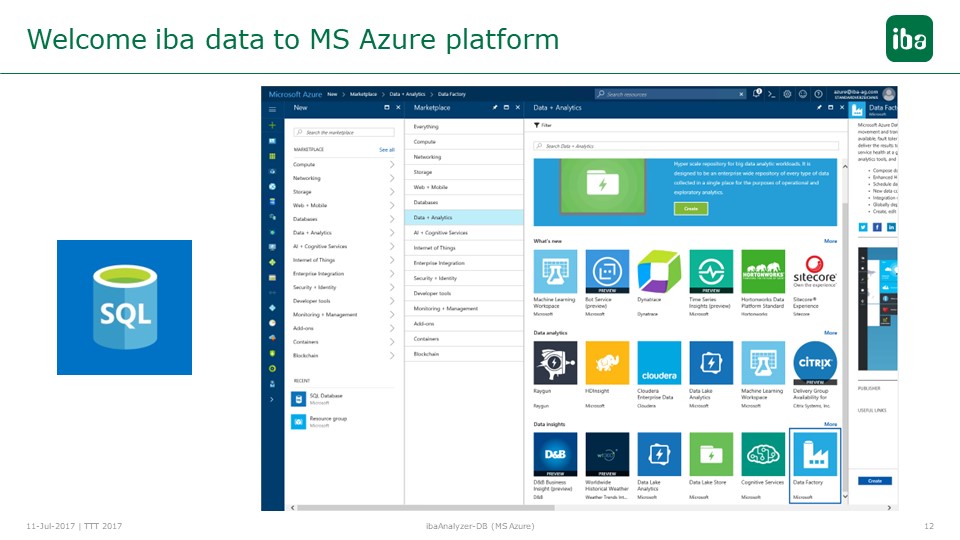This screenshot has width=960, height=540.
Task: Select the Data Factory tile
Action: (815, 466)
